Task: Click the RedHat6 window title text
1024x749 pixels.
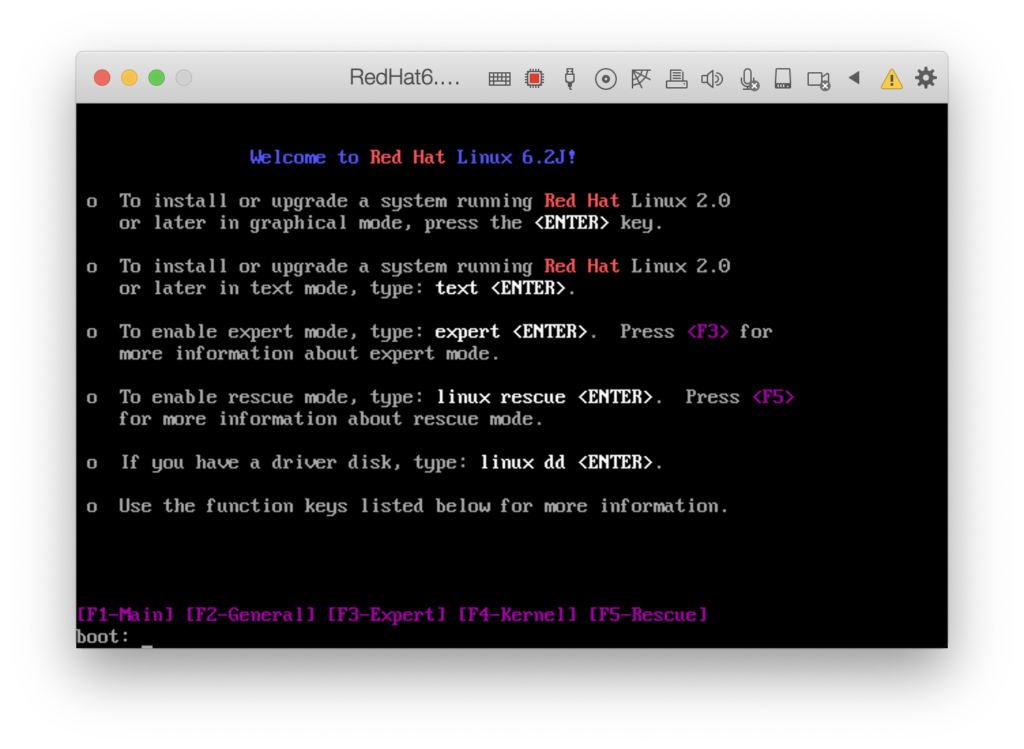Action: (x=405, y=78)
